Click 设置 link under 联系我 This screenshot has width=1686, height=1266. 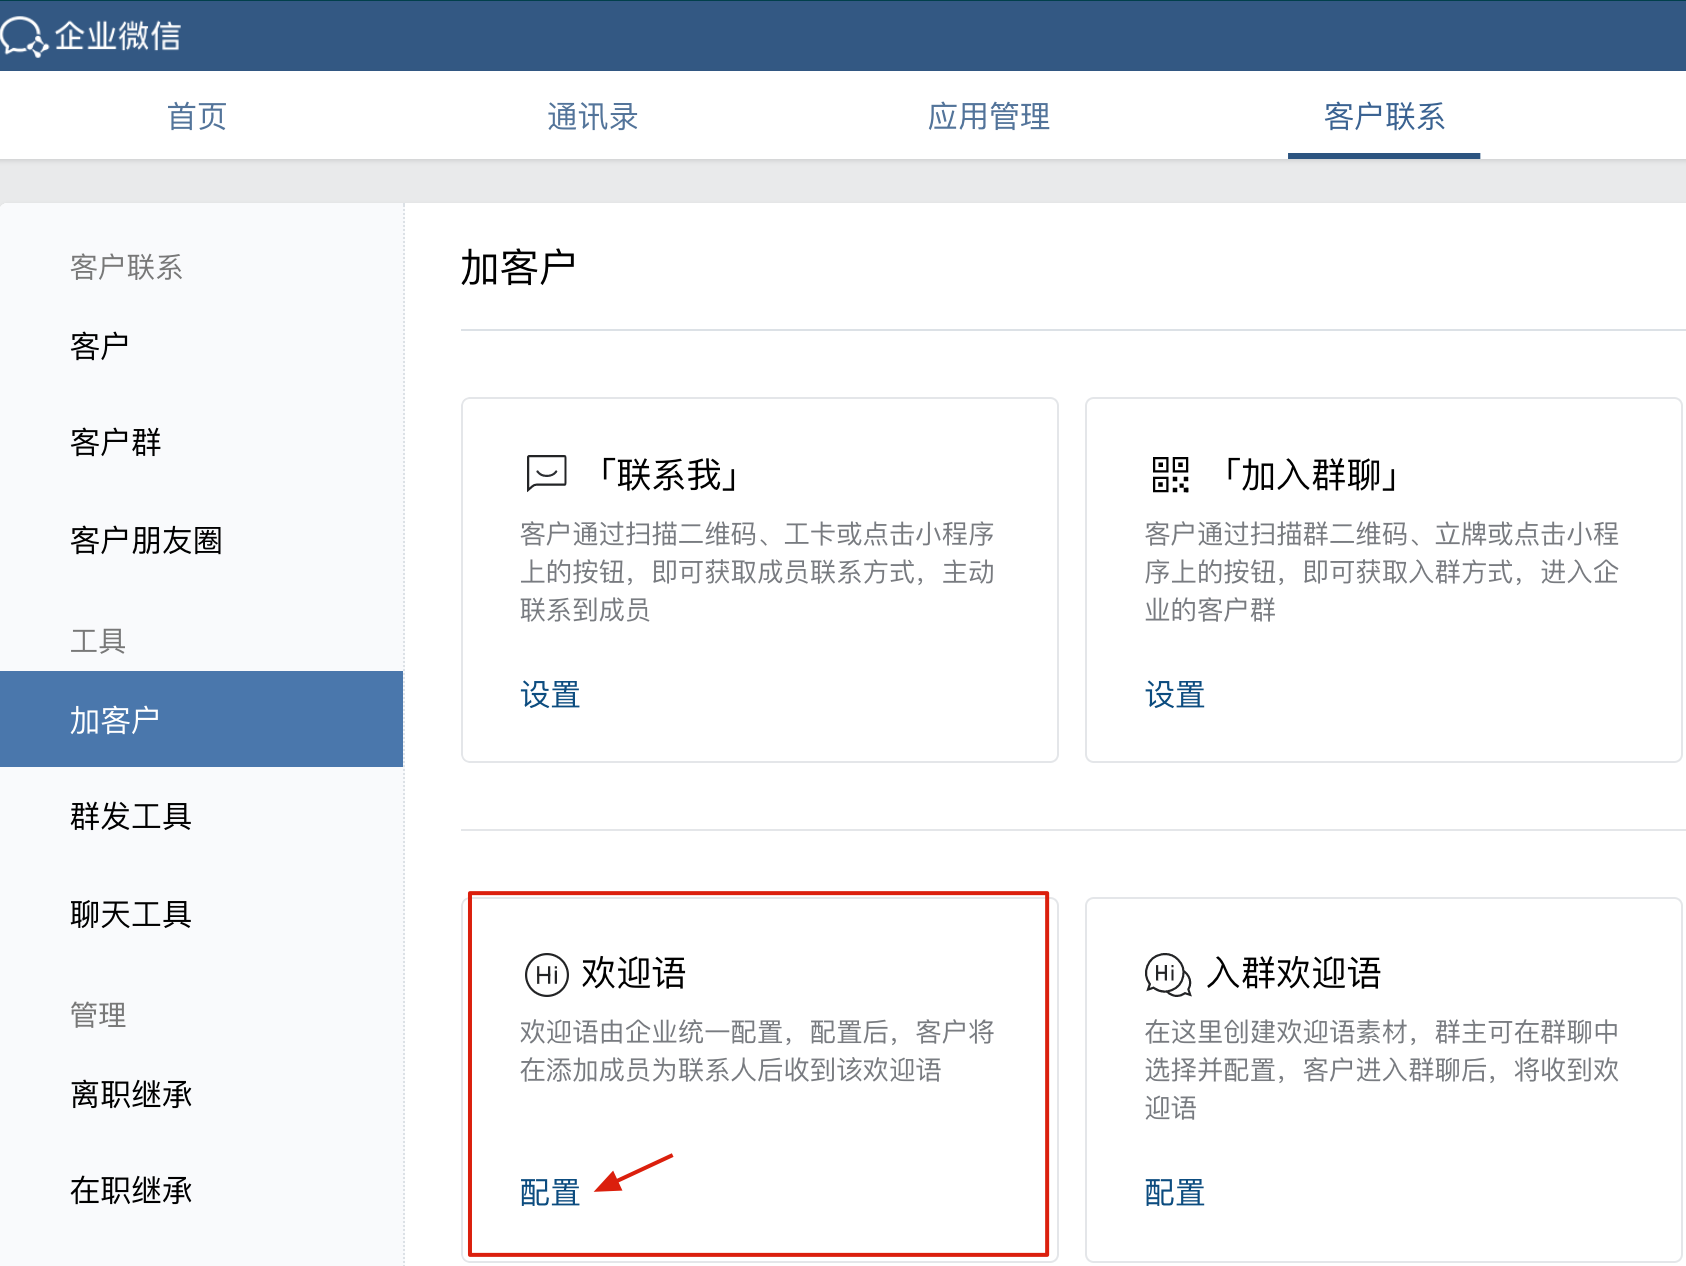coord(550,695)
